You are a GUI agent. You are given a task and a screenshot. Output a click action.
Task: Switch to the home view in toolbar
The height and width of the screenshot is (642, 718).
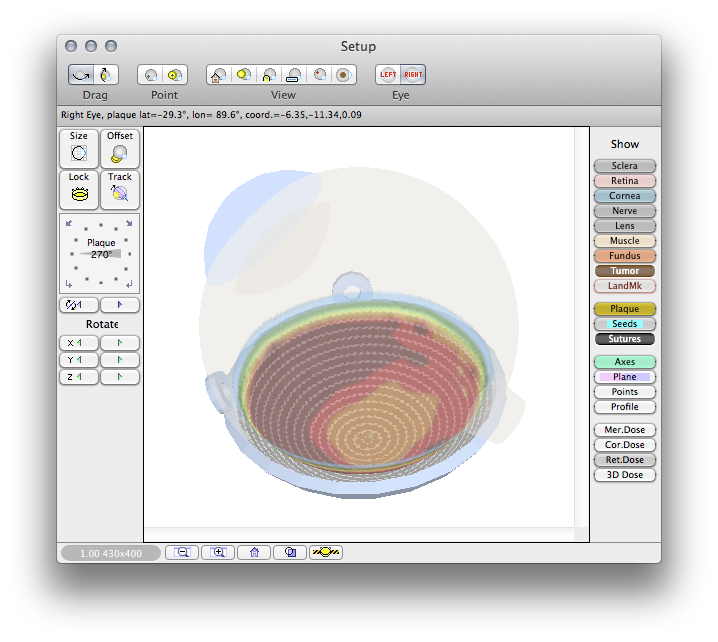coord(218,75)
